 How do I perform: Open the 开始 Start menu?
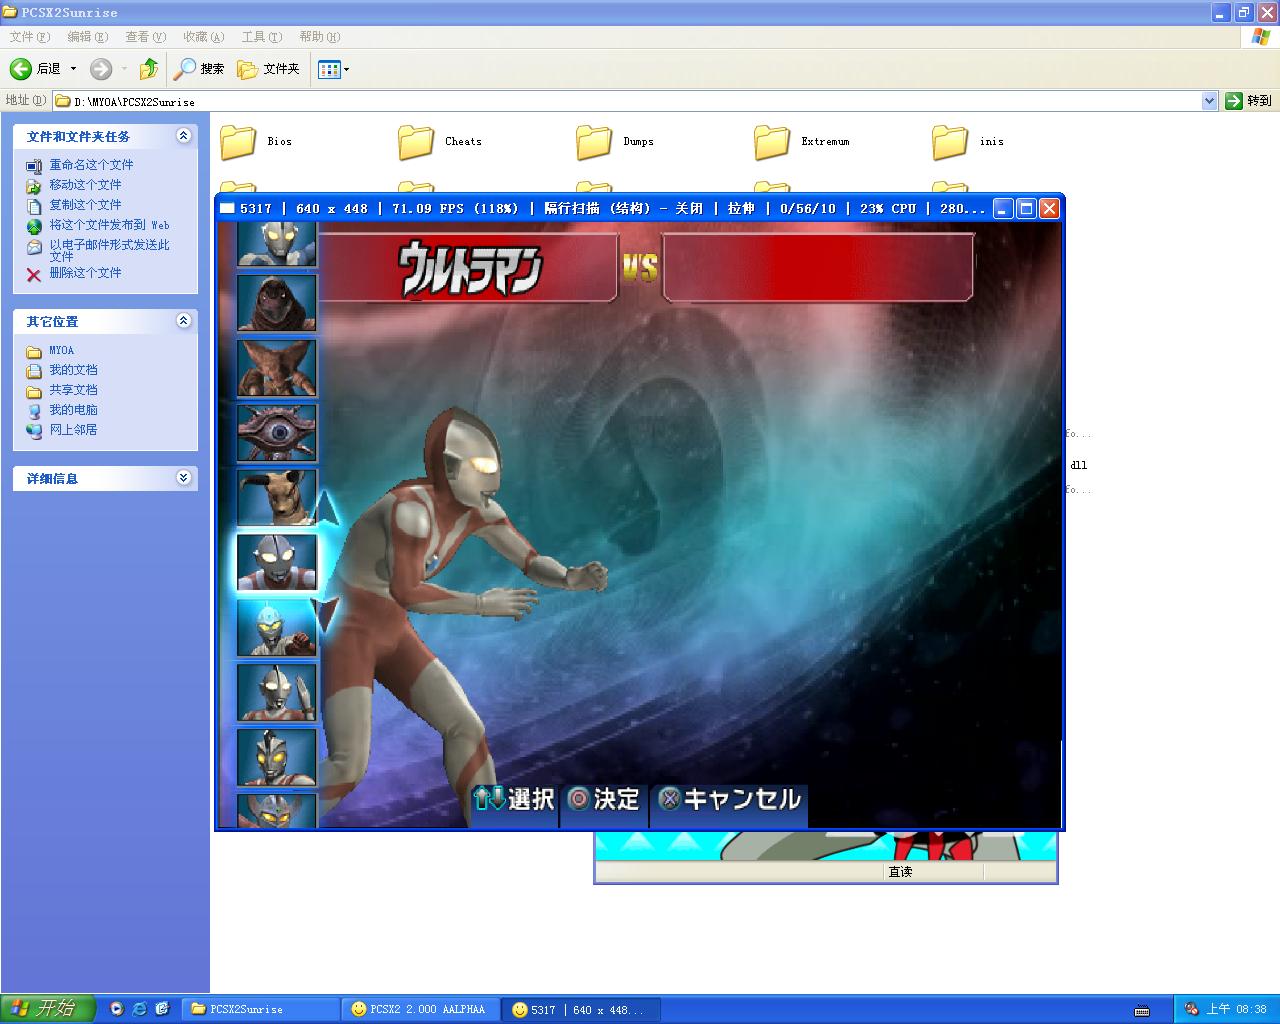pyautogui.click(x=47, y=1009)
